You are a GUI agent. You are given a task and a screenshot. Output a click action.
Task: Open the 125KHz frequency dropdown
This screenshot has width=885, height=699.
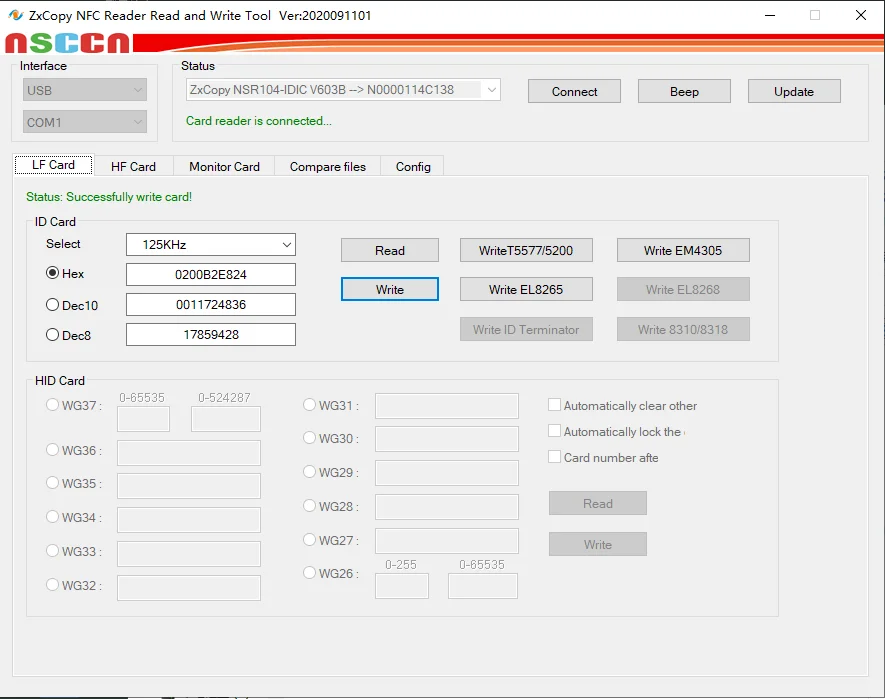coord(211,244)
